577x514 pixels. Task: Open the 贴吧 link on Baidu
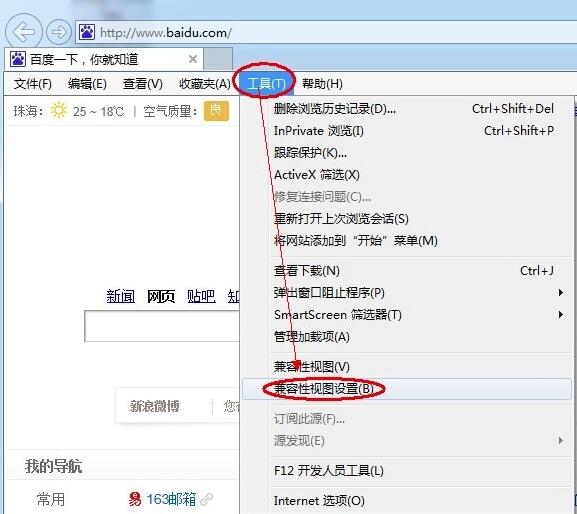pyautogui.click(x=201, y=296)
